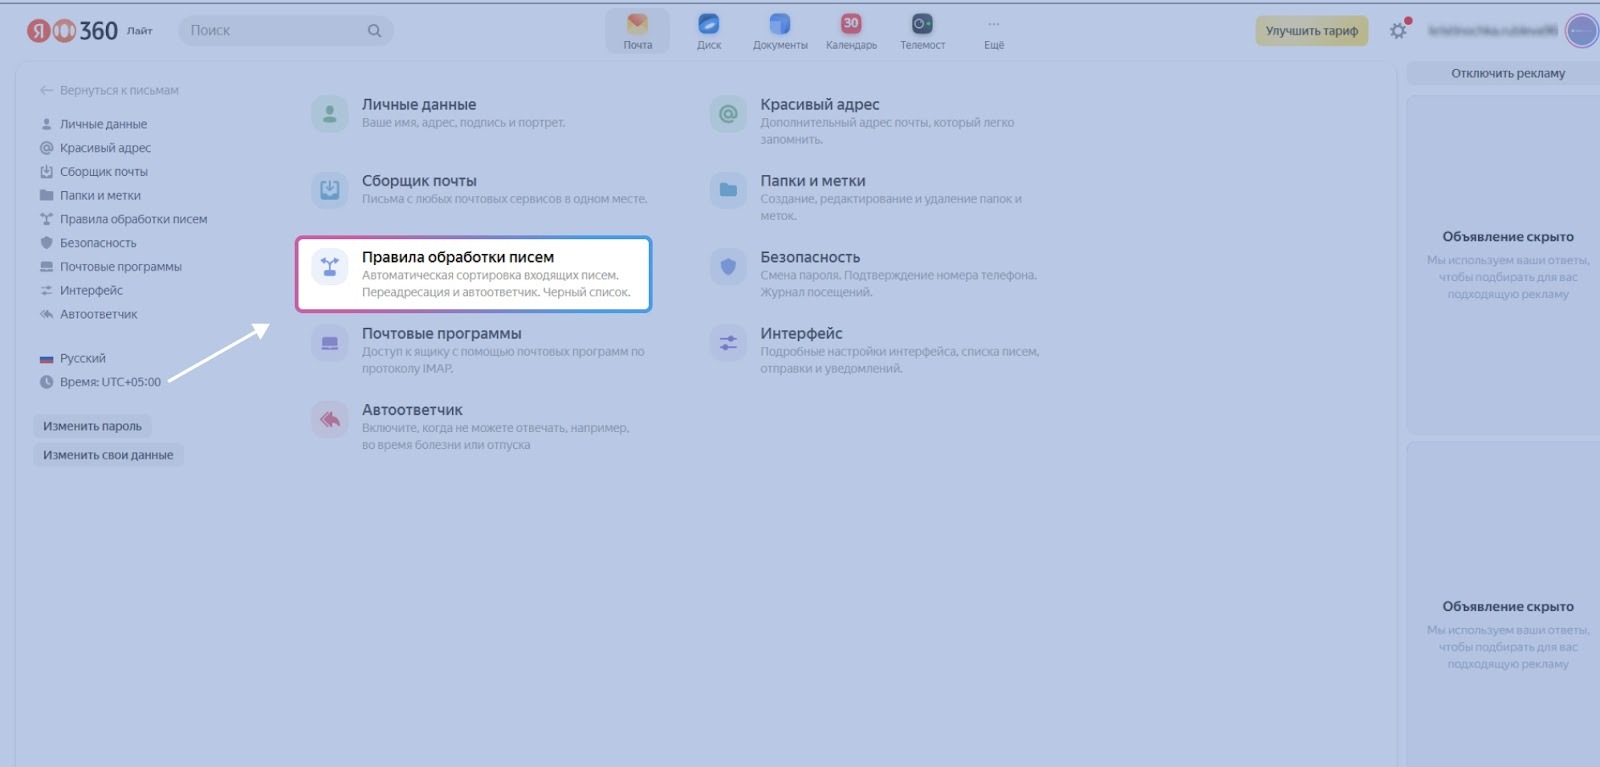Click Отключить рекламу above the ads
The width and height of the screenshot is (1600, 767).
[x=1507, y=73]
